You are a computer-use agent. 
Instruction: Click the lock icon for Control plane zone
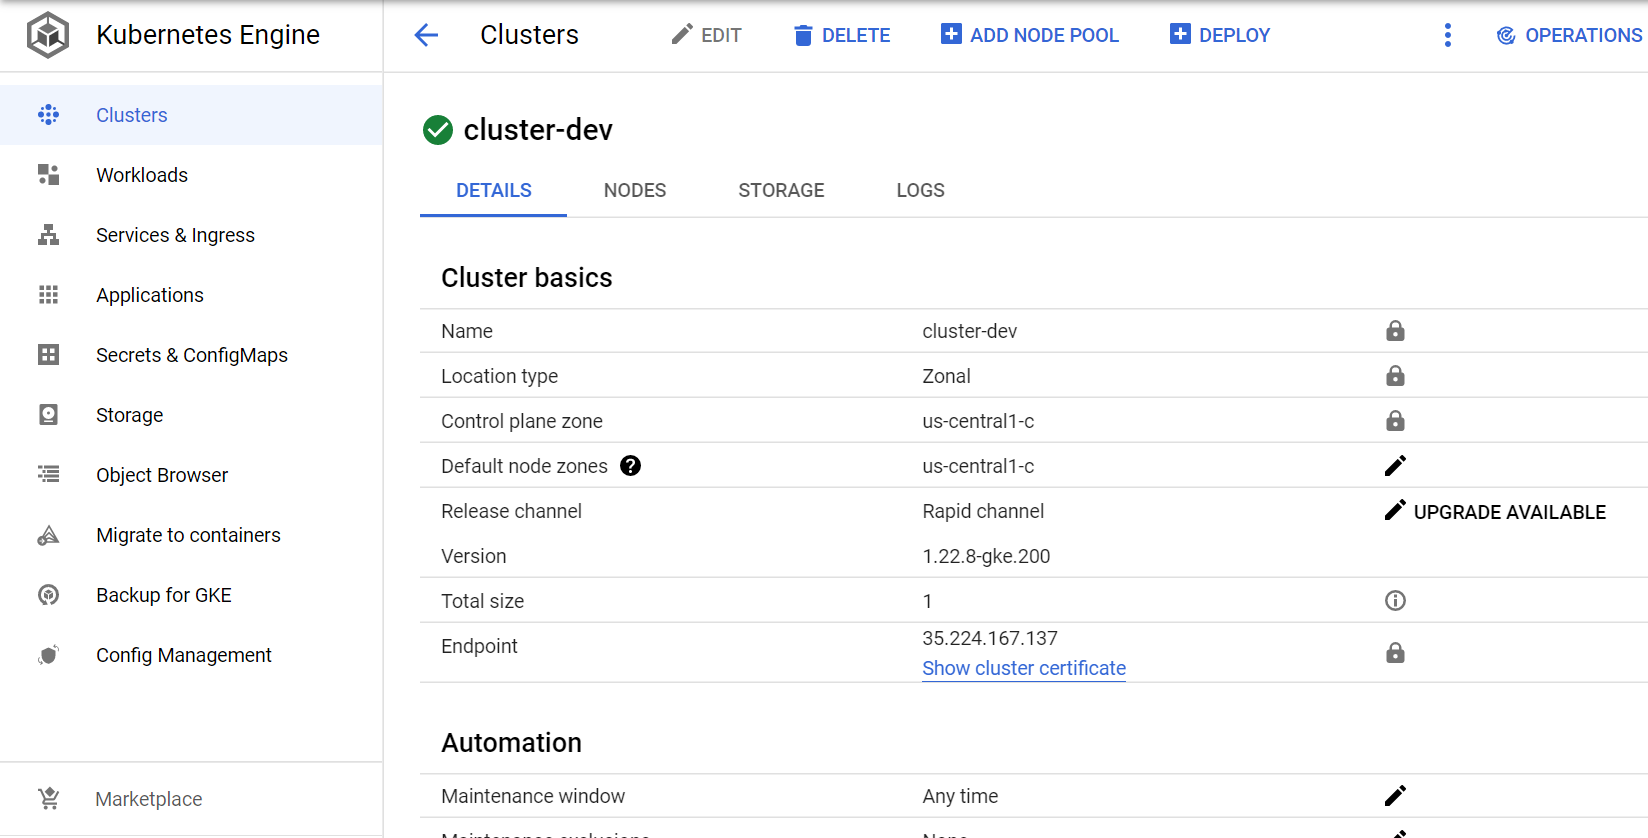coord(1395,421)
